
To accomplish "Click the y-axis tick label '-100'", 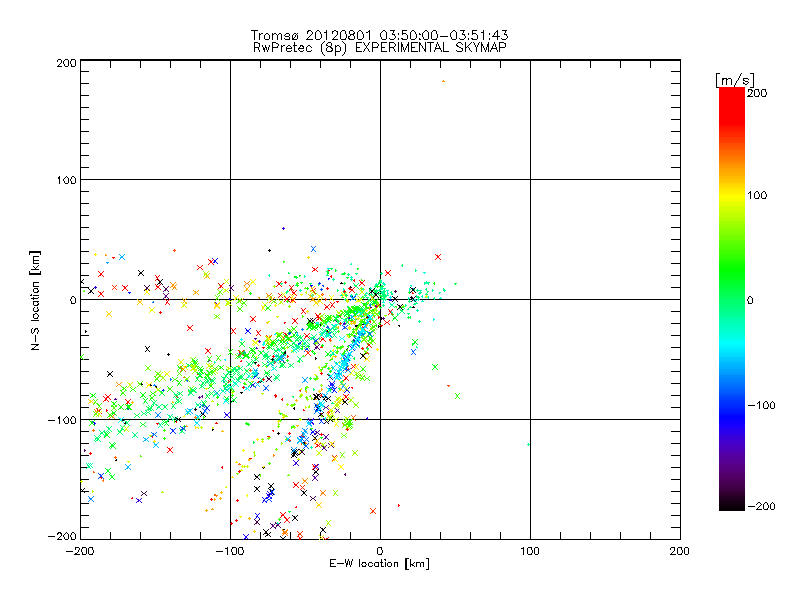I will click(62, 420).
